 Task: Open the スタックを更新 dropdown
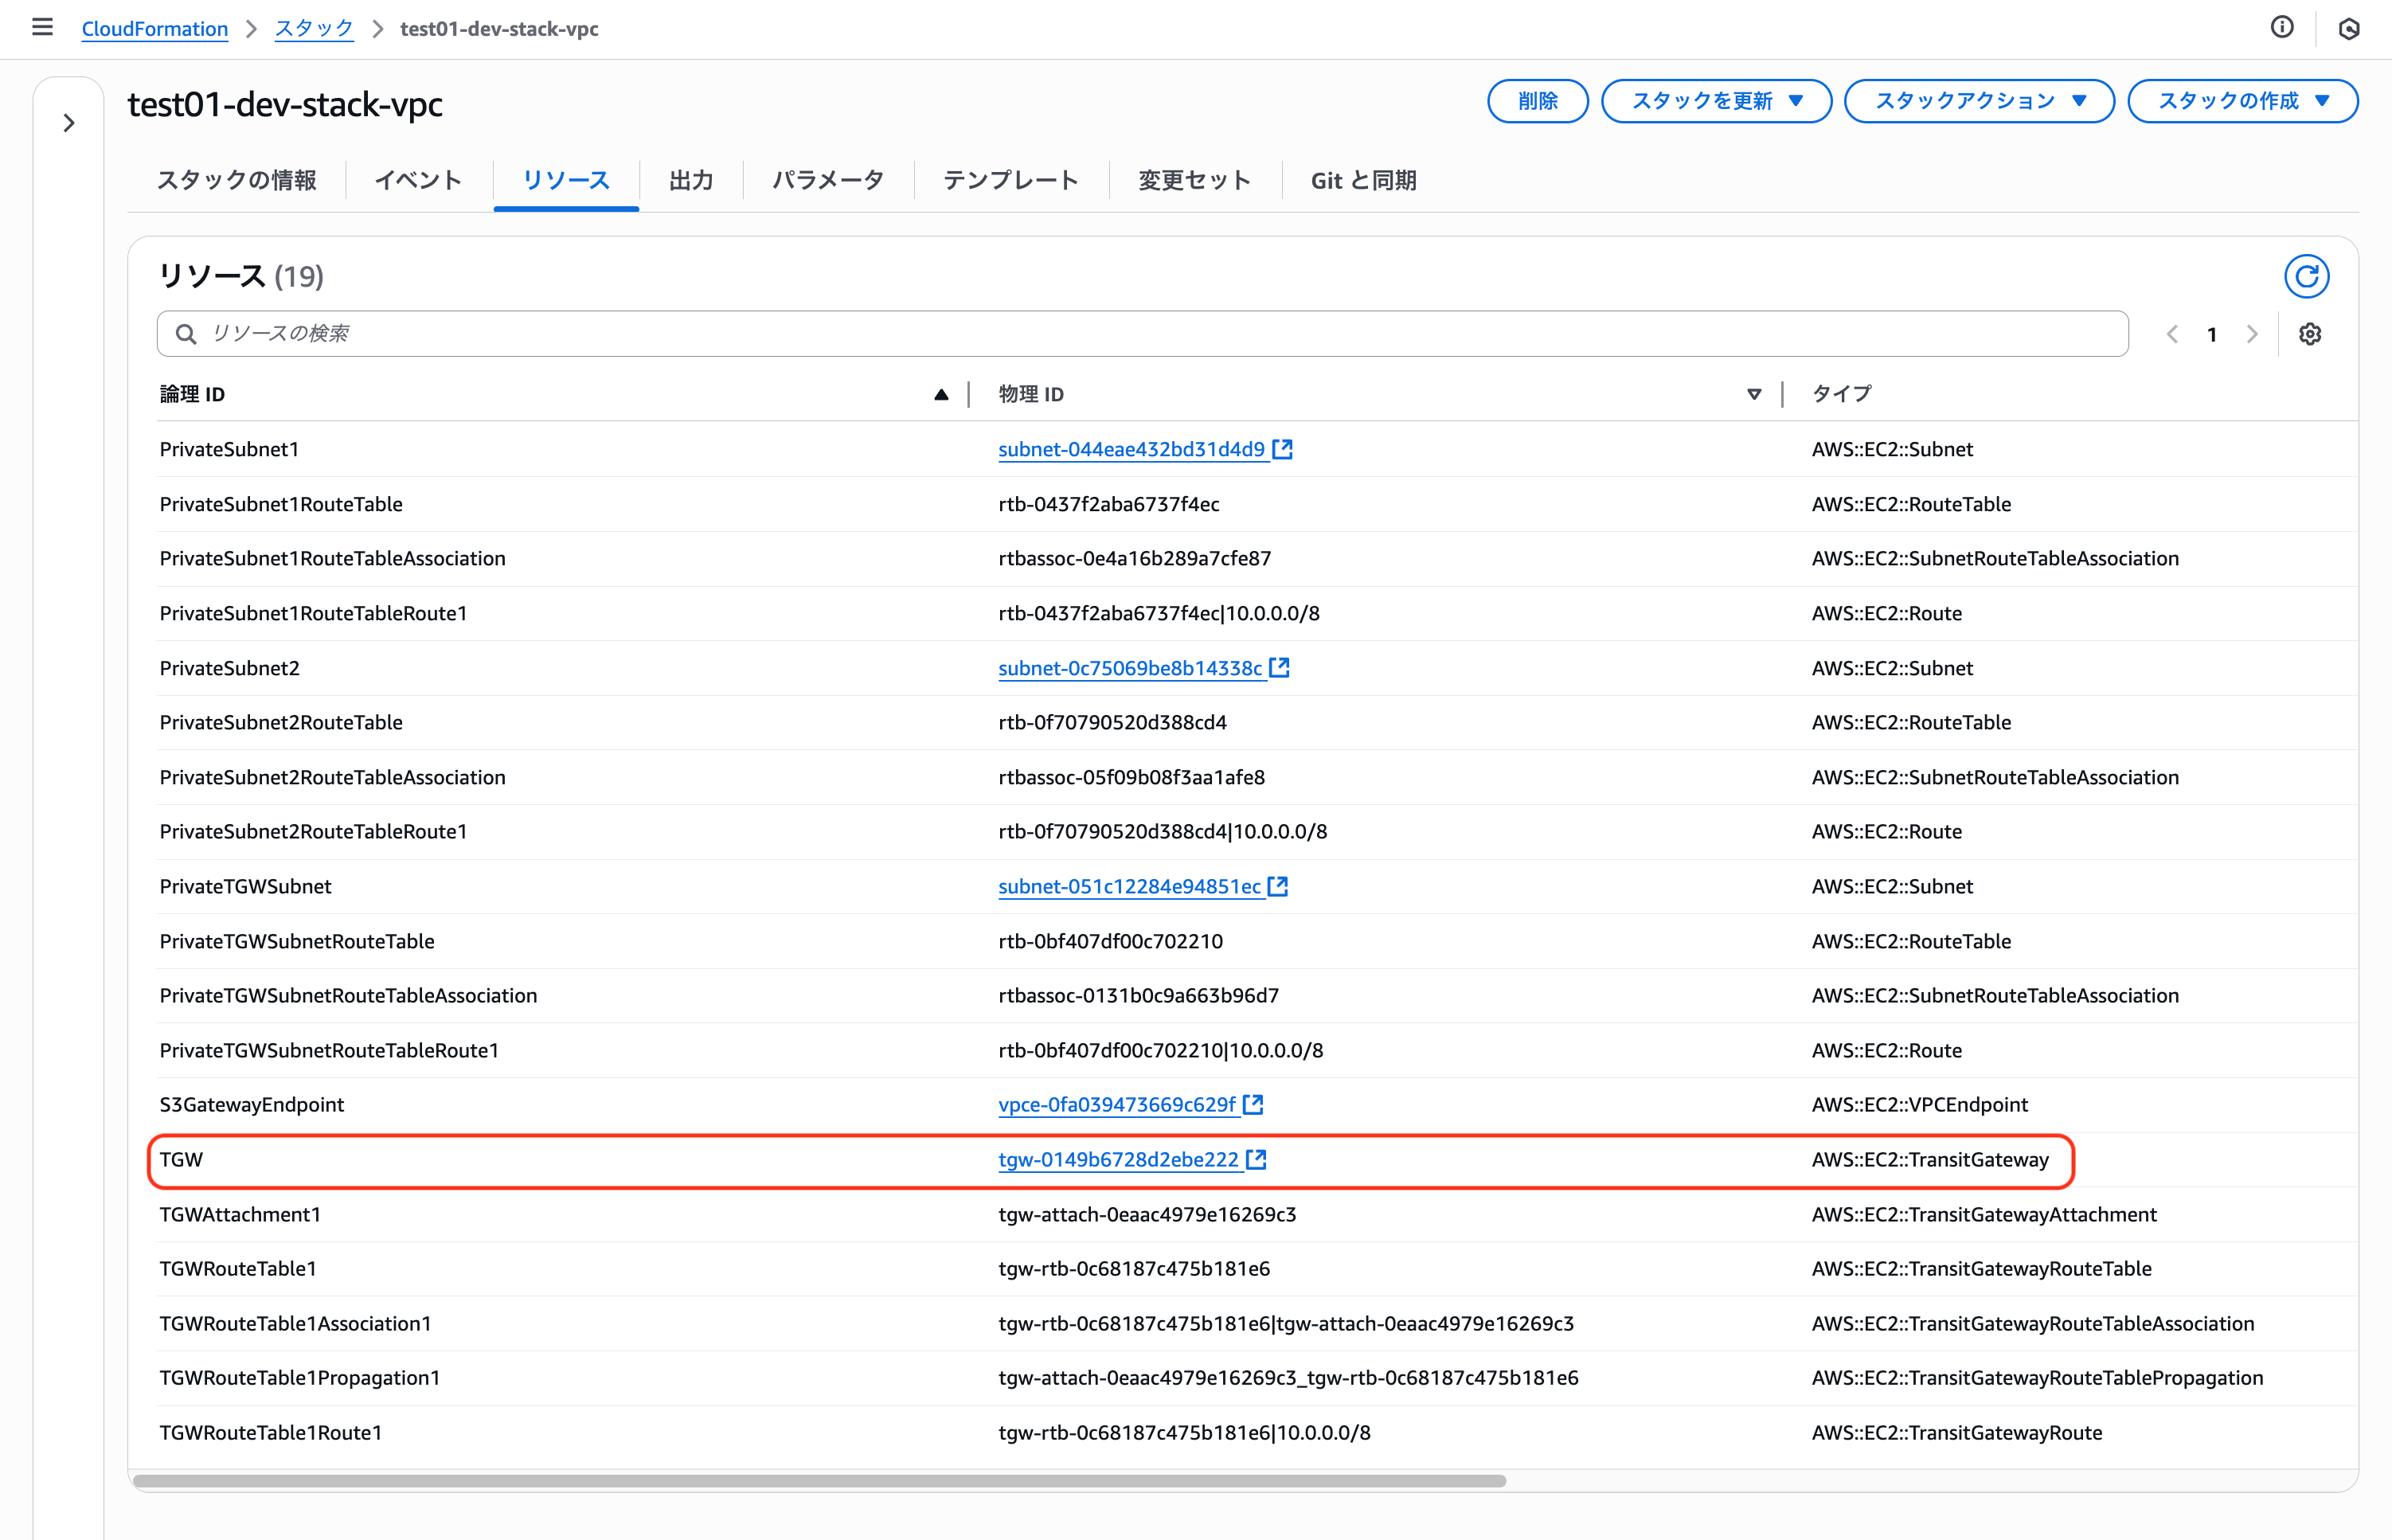1716,101
